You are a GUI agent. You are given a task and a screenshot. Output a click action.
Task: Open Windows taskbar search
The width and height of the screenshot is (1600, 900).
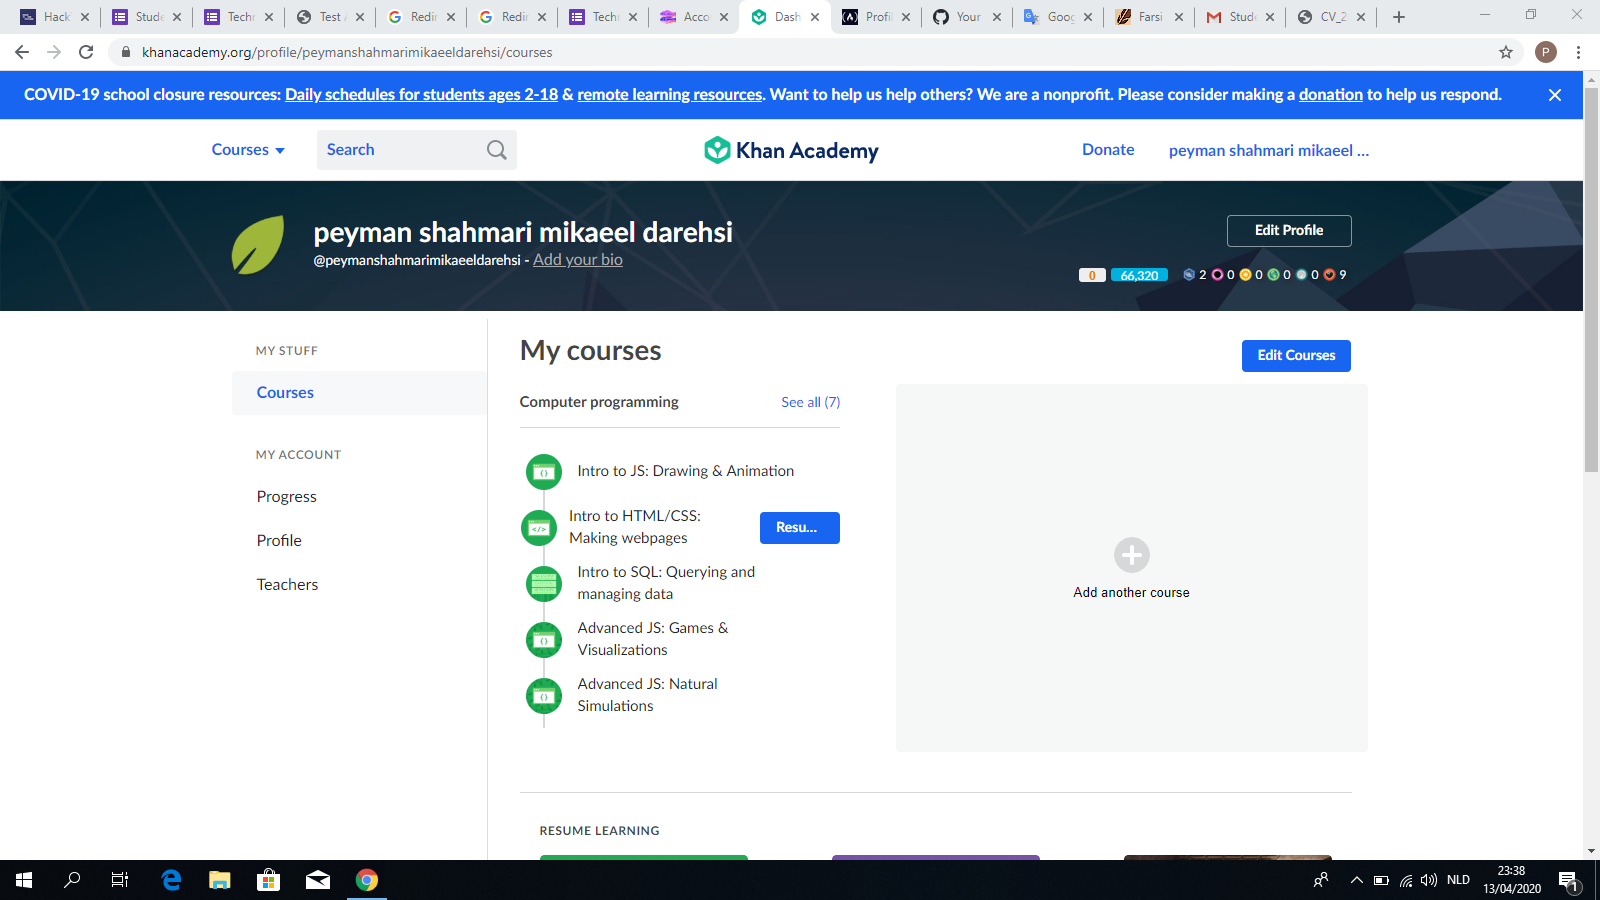coord(72,880)
